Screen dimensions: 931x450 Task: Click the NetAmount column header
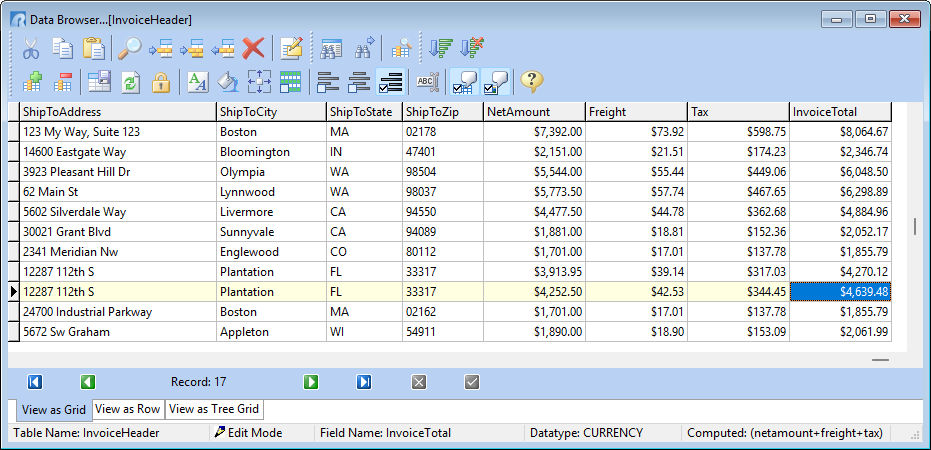click(534, 112)
